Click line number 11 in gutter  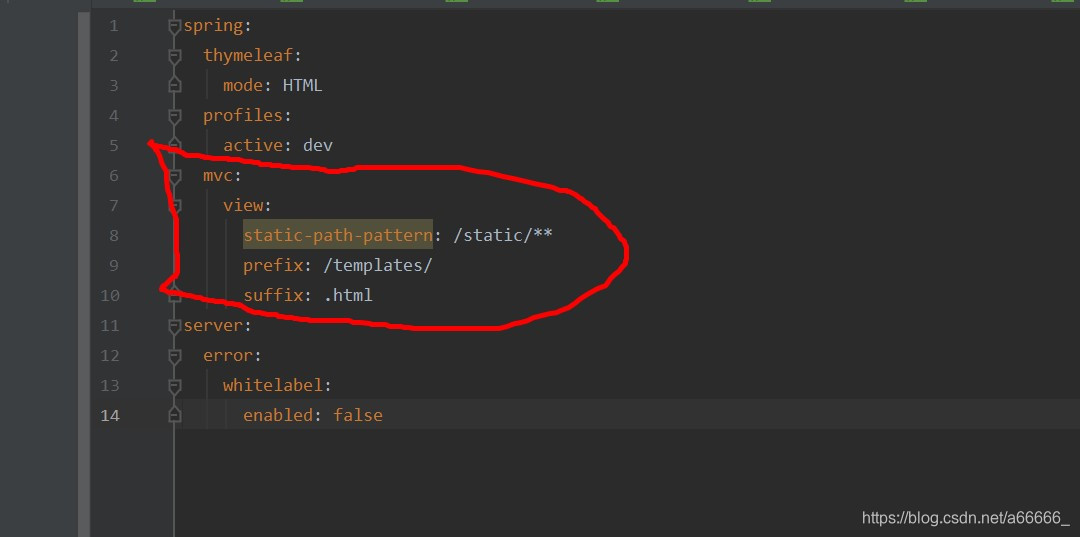110,325
